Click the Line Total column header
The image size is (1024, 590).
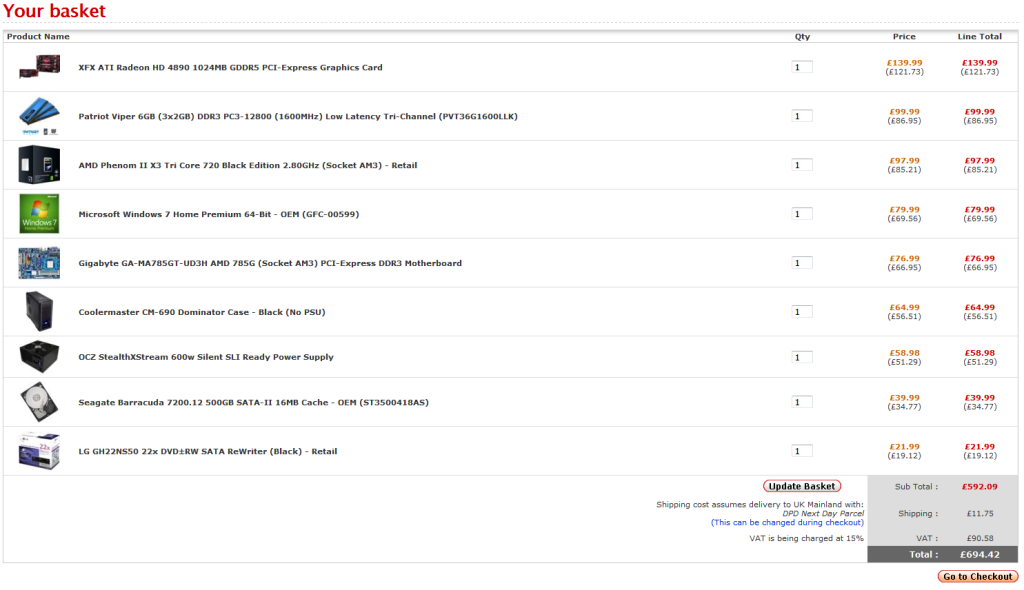point(980,37)
